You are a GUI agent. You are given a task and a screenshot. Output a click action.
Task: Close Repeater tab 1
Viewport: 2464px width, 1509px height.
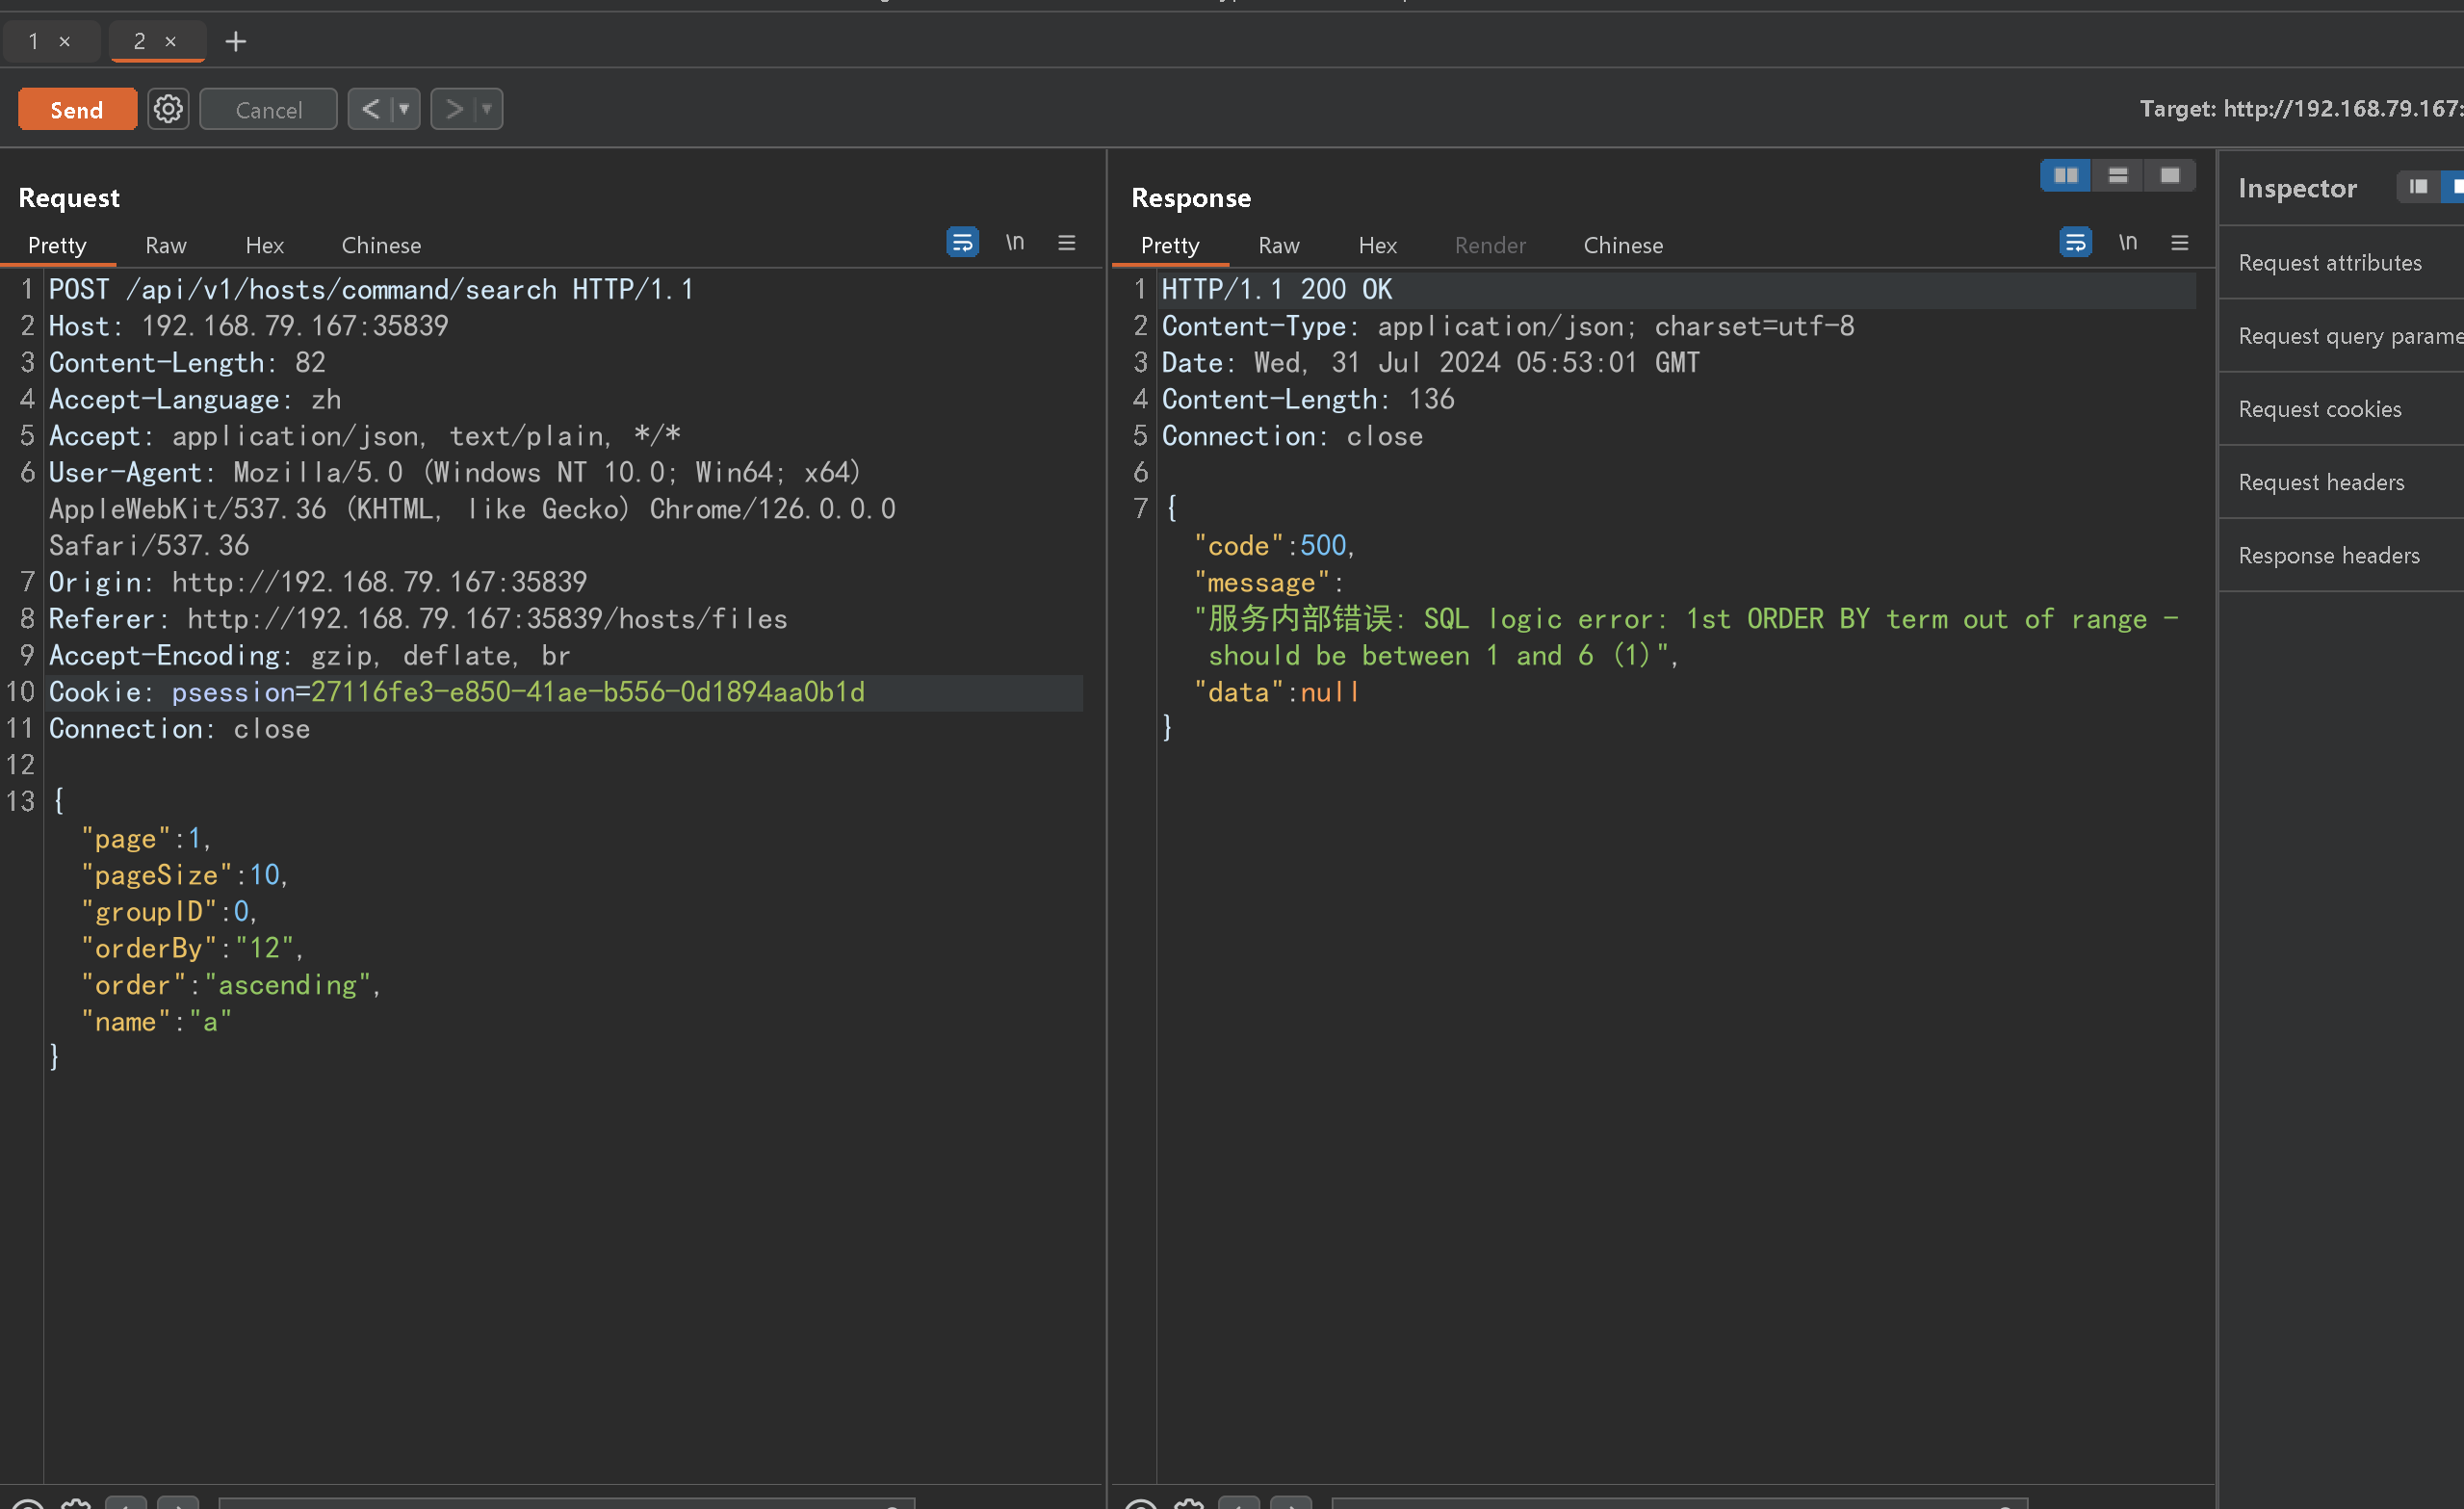(x=64, y=41)
